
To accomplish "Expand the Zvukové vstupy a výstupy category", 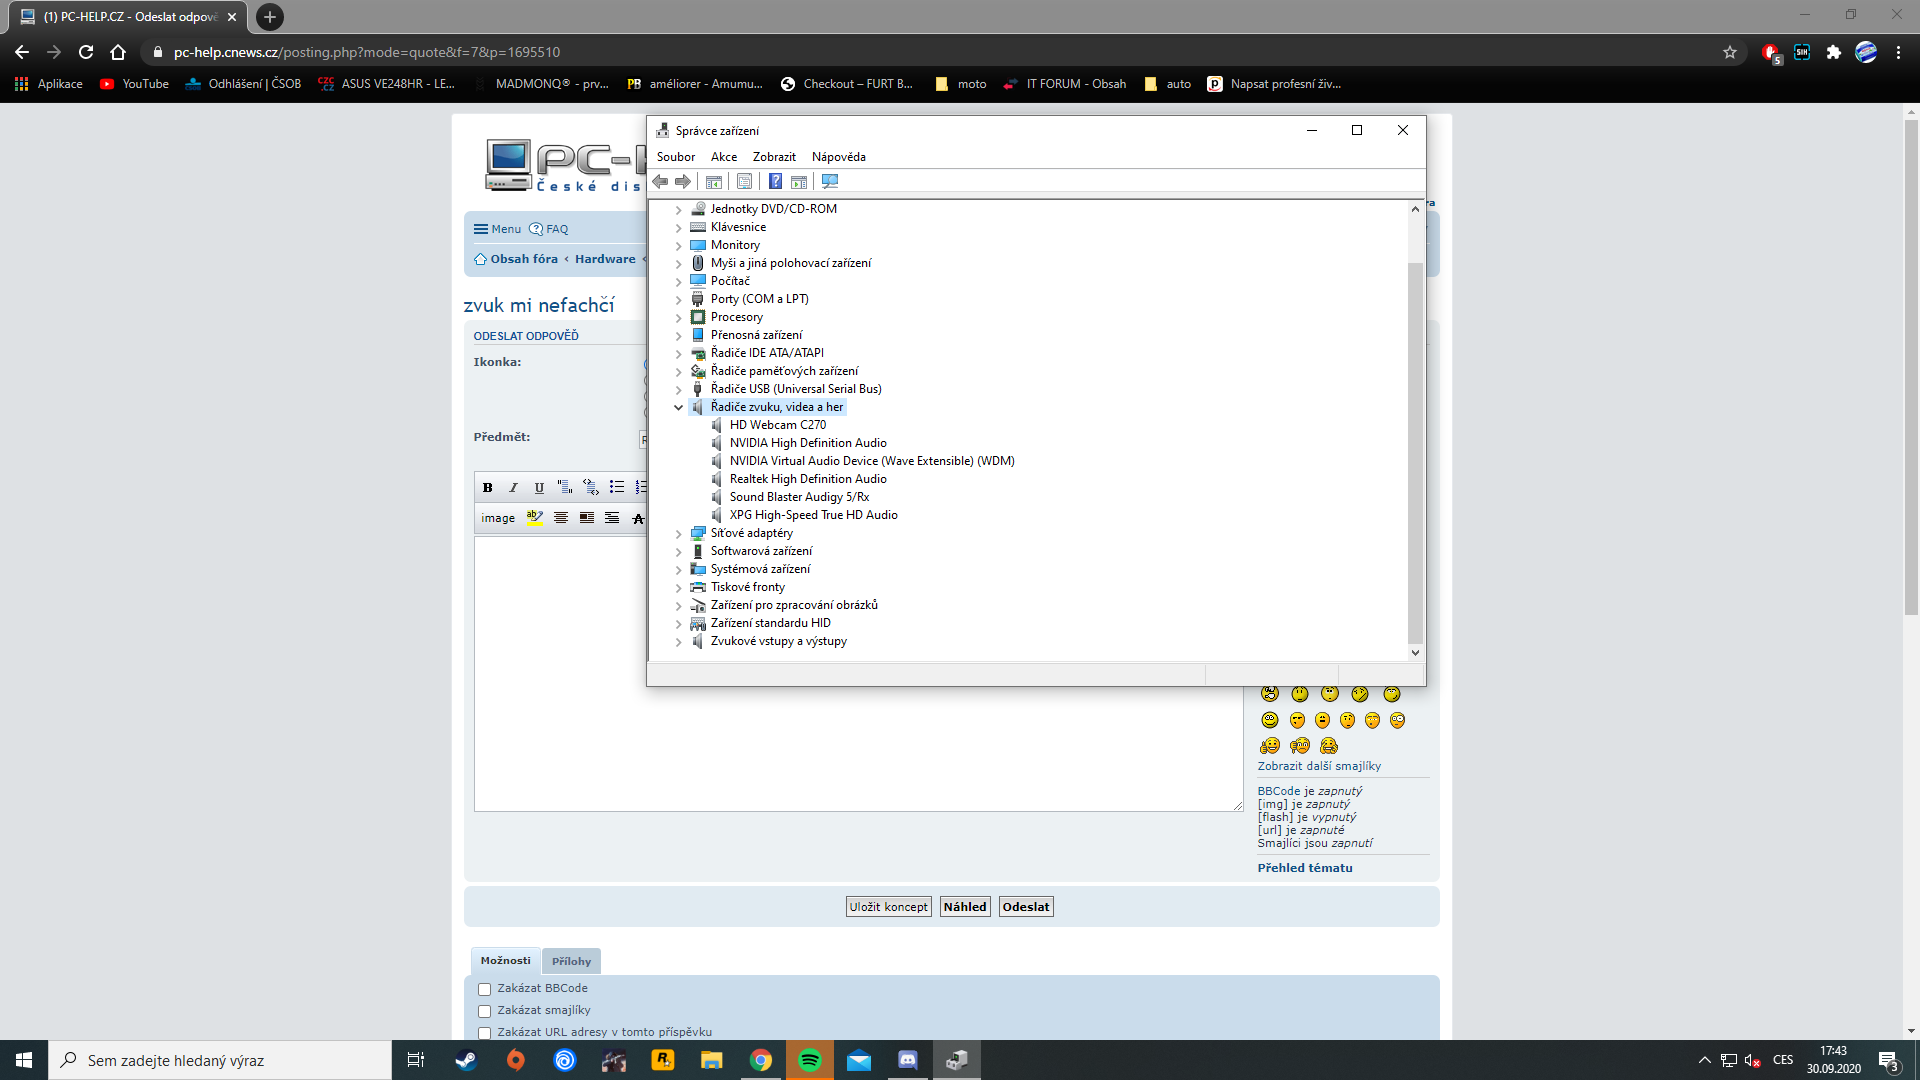I will coord(678,642).
